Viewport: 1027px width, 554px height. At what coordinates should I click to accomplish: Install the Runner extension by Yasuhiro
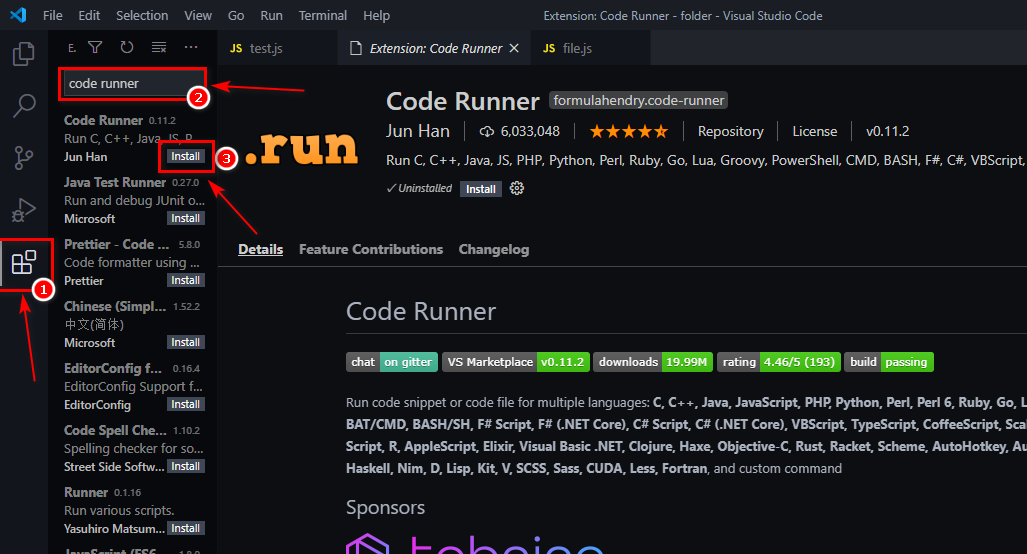(185, 528)
